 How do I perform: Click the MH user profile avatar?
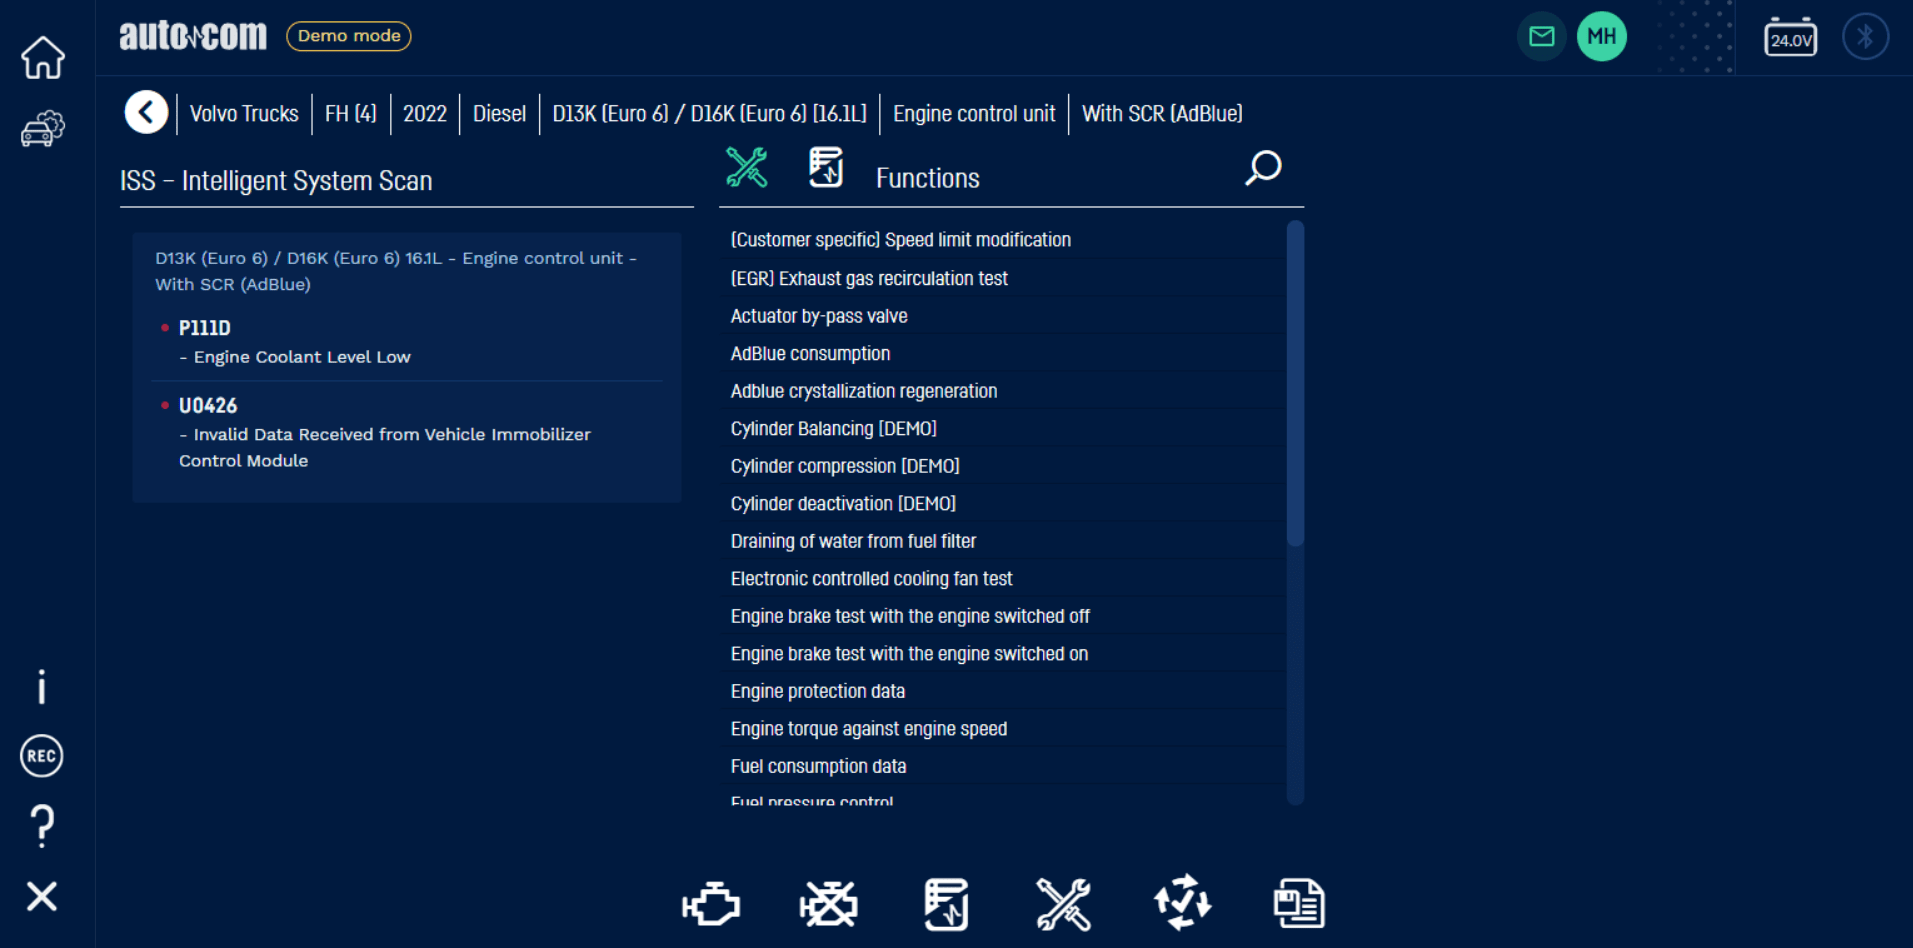point(1601,37)
